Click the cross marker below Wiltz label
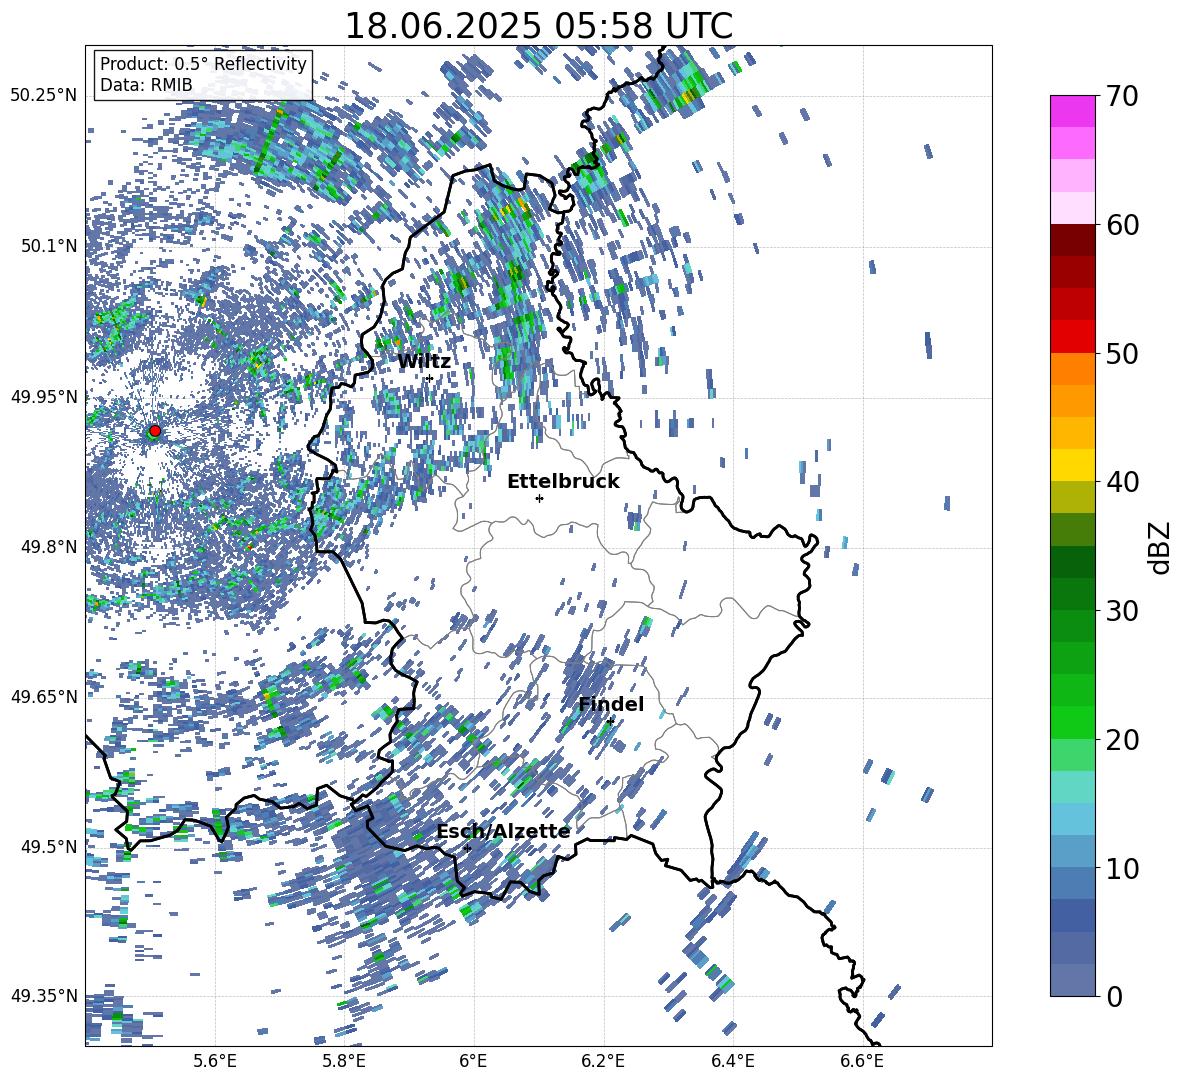1184x1081 pixels. pyautogui.click(x=430, y=378)
